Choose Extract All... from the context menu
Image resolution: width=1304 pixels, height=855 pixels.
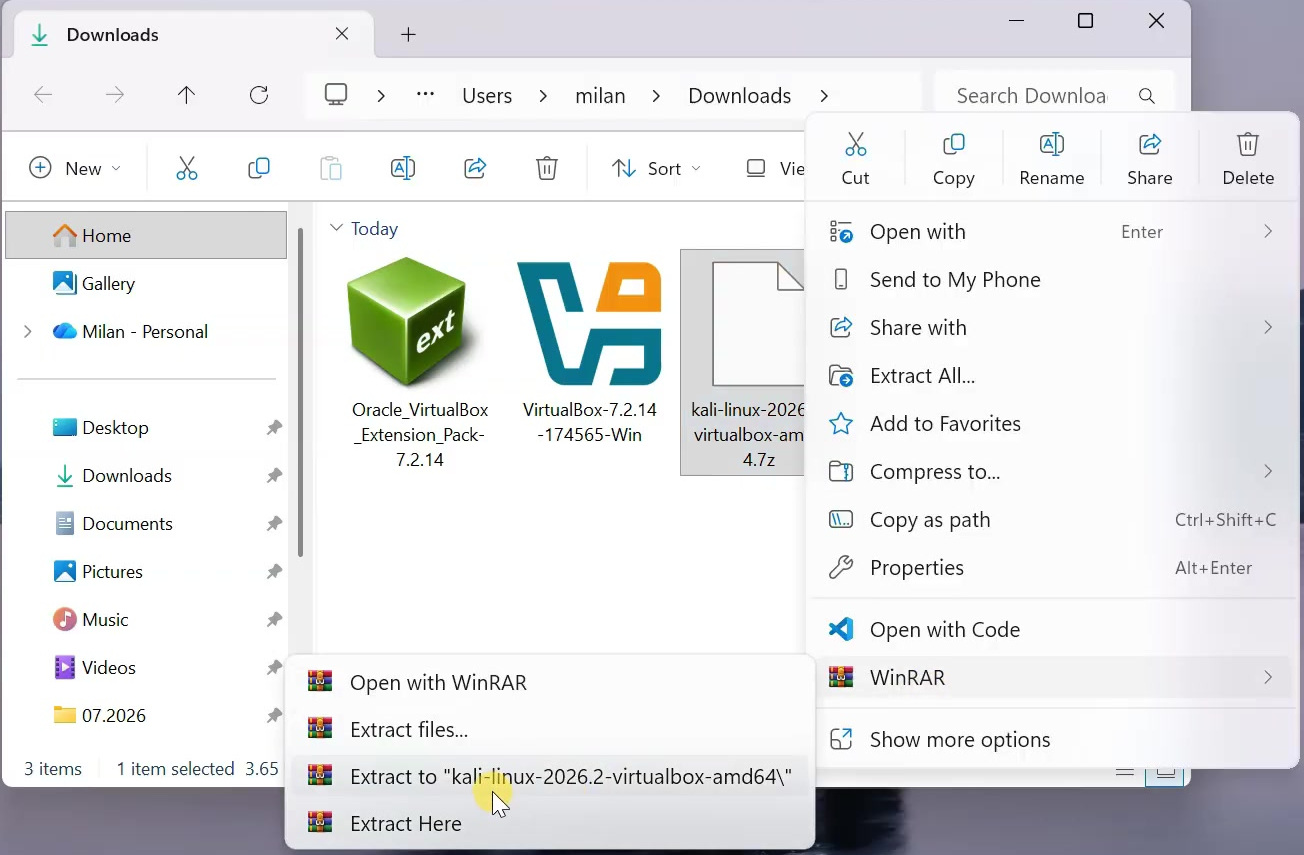(x=1053, y=376)
